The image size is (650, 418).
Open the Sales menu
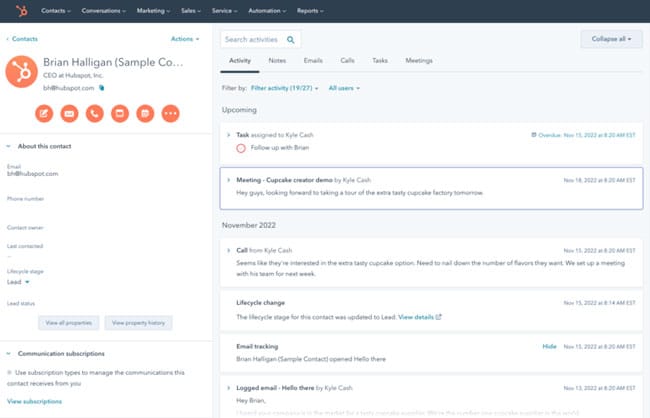(x=191, y=11)
